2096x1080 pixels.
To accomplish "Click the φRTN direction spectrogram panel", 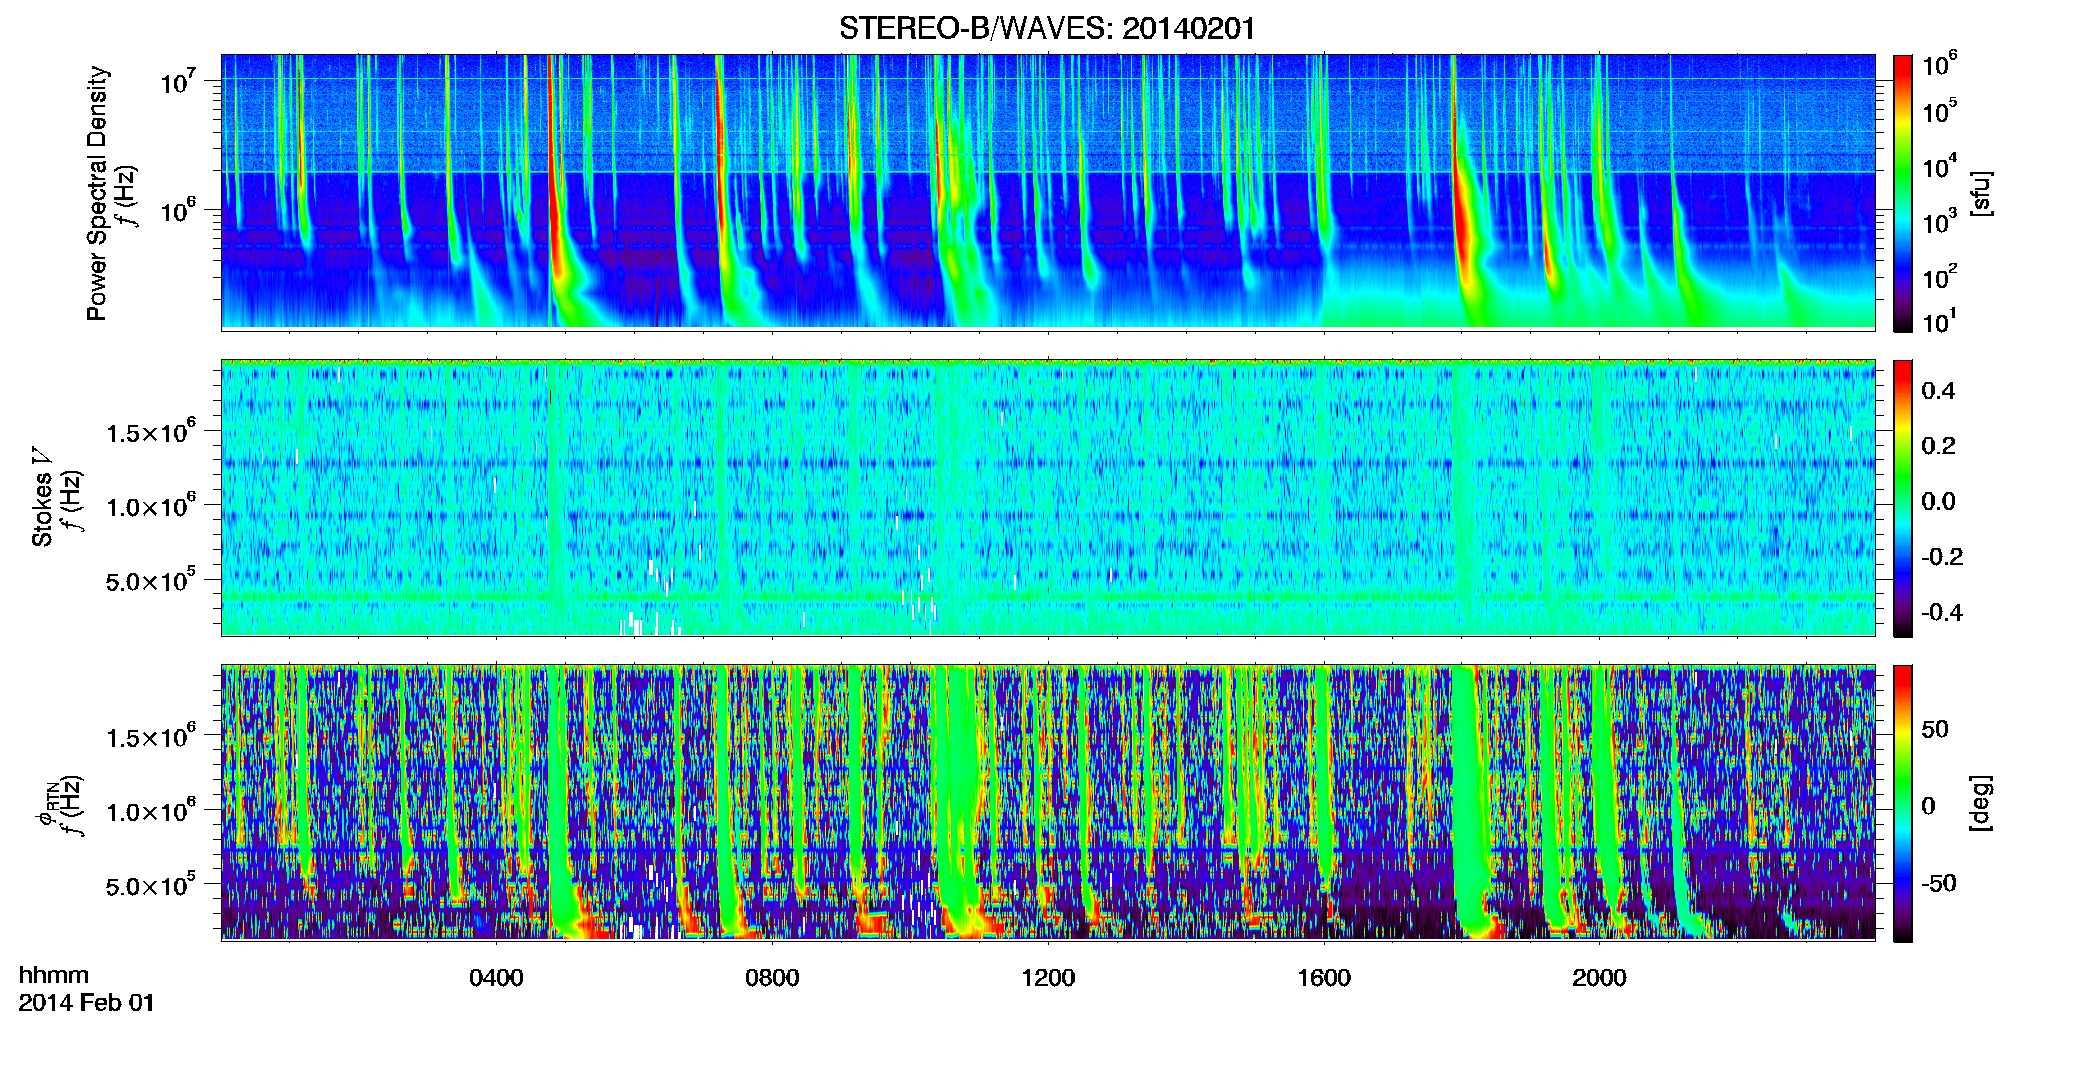I will point(1048,802).
